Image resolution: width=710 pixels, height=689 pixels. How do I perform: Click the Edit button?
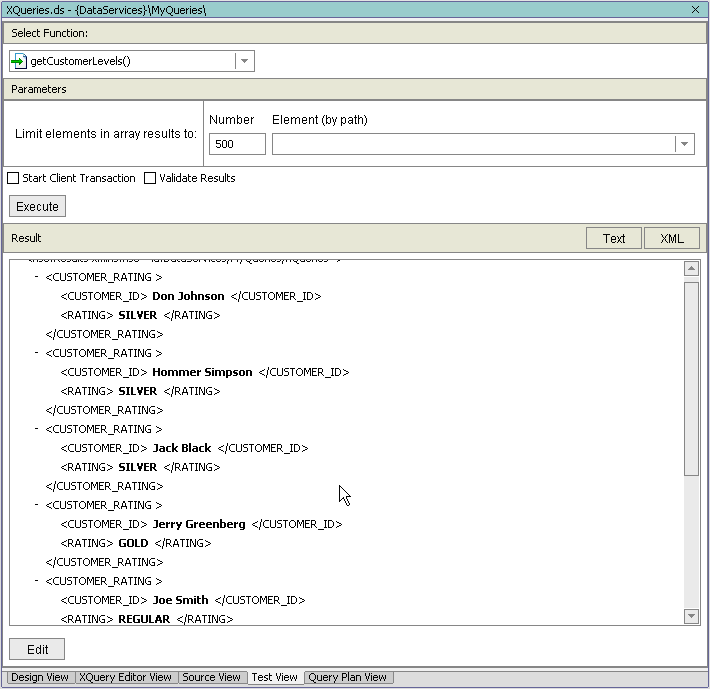[37, 650]
